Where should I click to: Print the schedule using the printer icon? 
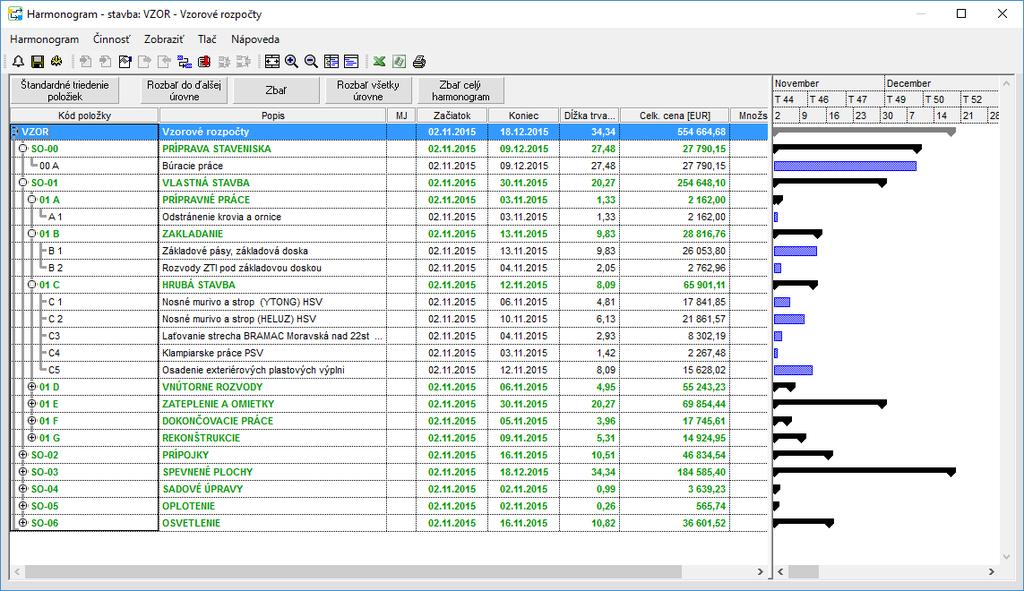[419, 61]
